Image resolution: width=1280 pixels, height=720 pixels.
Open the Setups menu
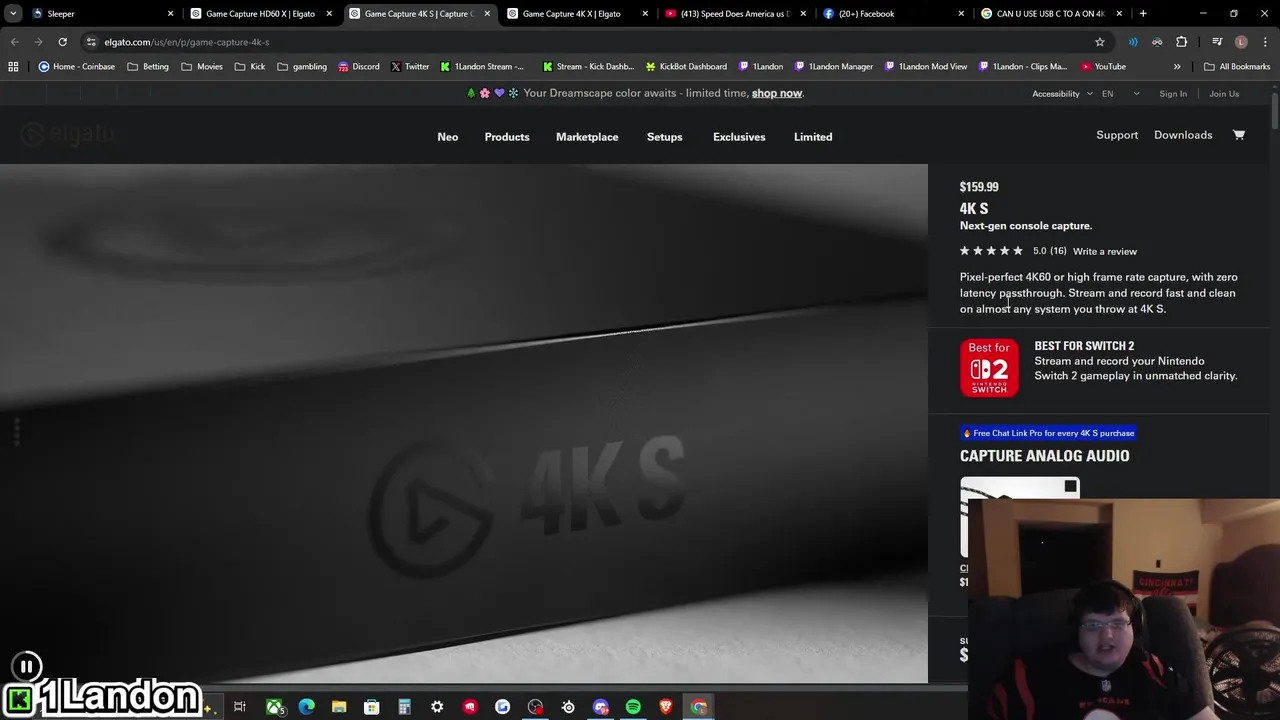664,137
